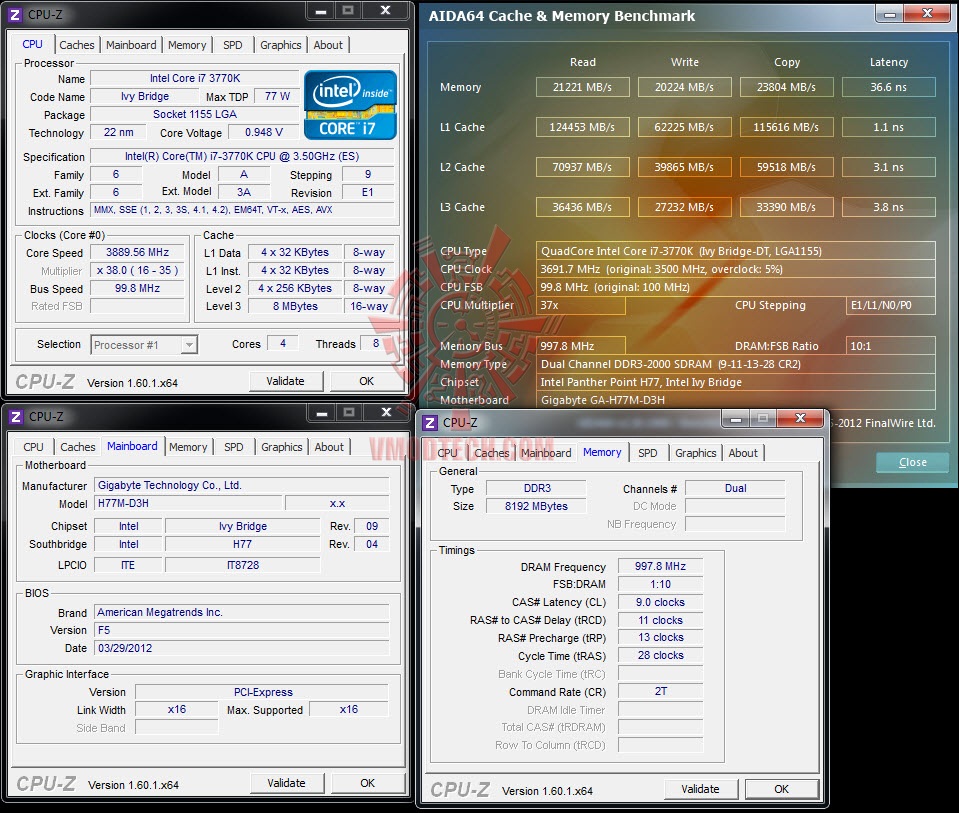
Task: Click the Core Speed 3889.56 MHz value
Action: (x=137, y=252)
